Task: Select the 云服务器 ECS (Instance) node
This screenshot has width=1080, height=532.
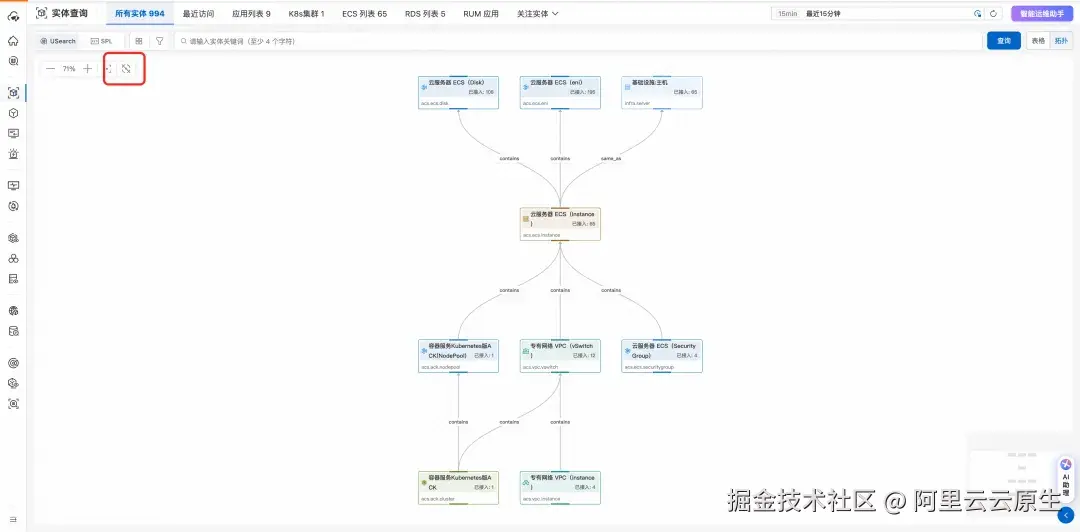Action: (560, 224)
